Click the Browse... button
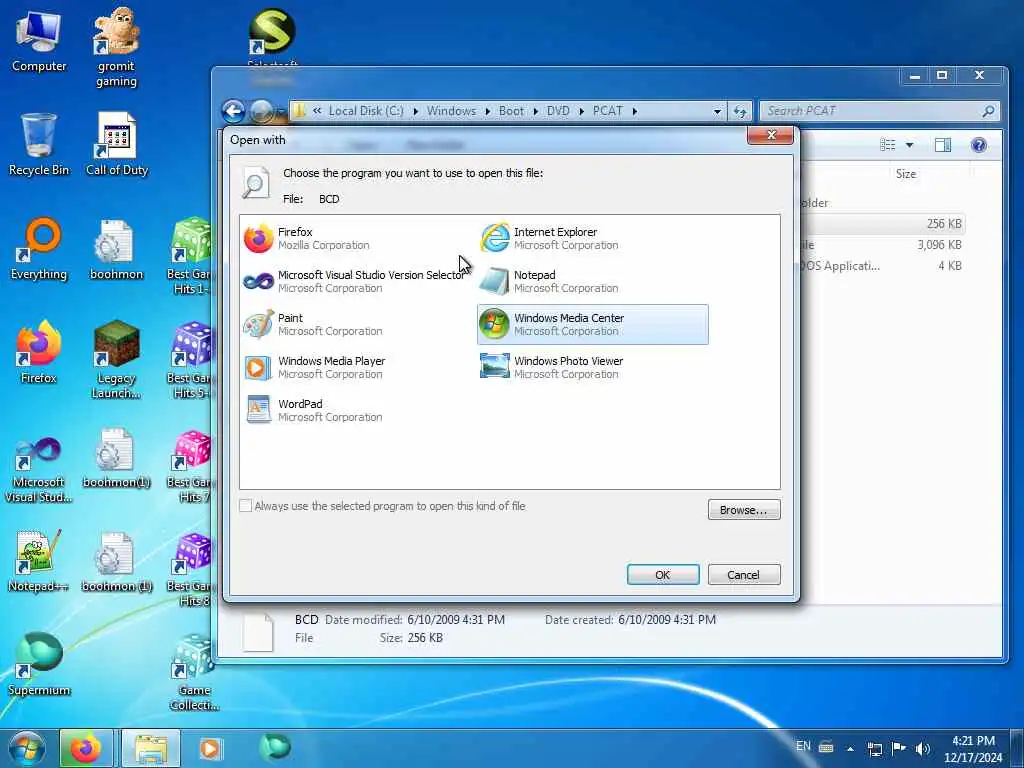Screen dimensions: 1024x768 [x=744, y=510]
